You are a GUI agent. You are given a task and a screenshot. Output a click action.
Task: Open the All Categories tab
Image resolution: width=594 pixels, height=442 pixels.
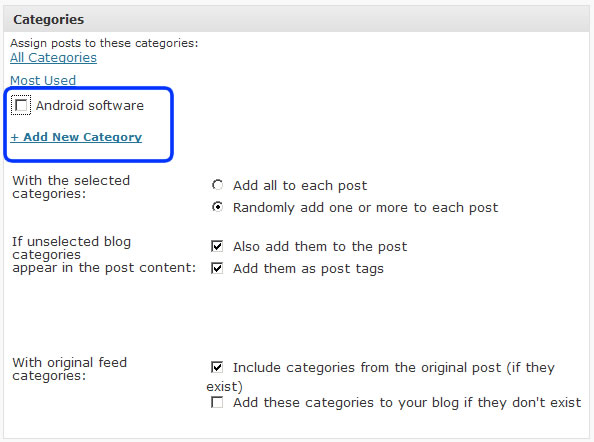point(53,58)
